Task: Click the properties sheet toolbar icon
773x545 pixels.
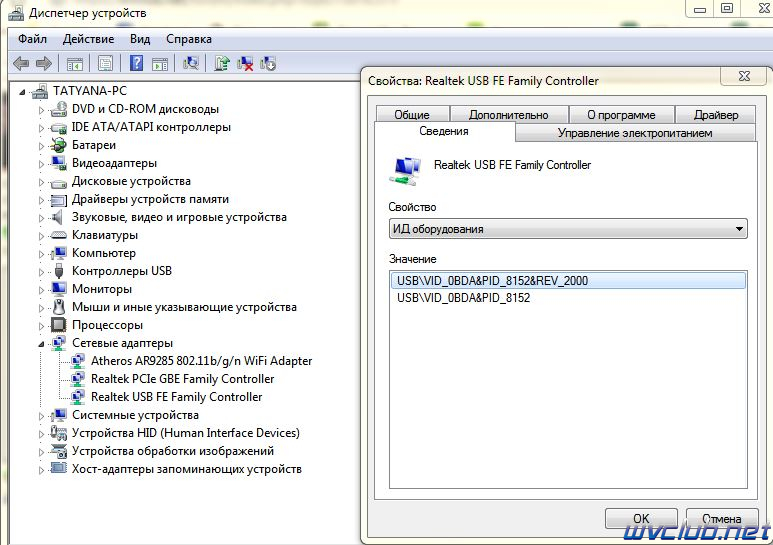Action: tap(105, 64)
